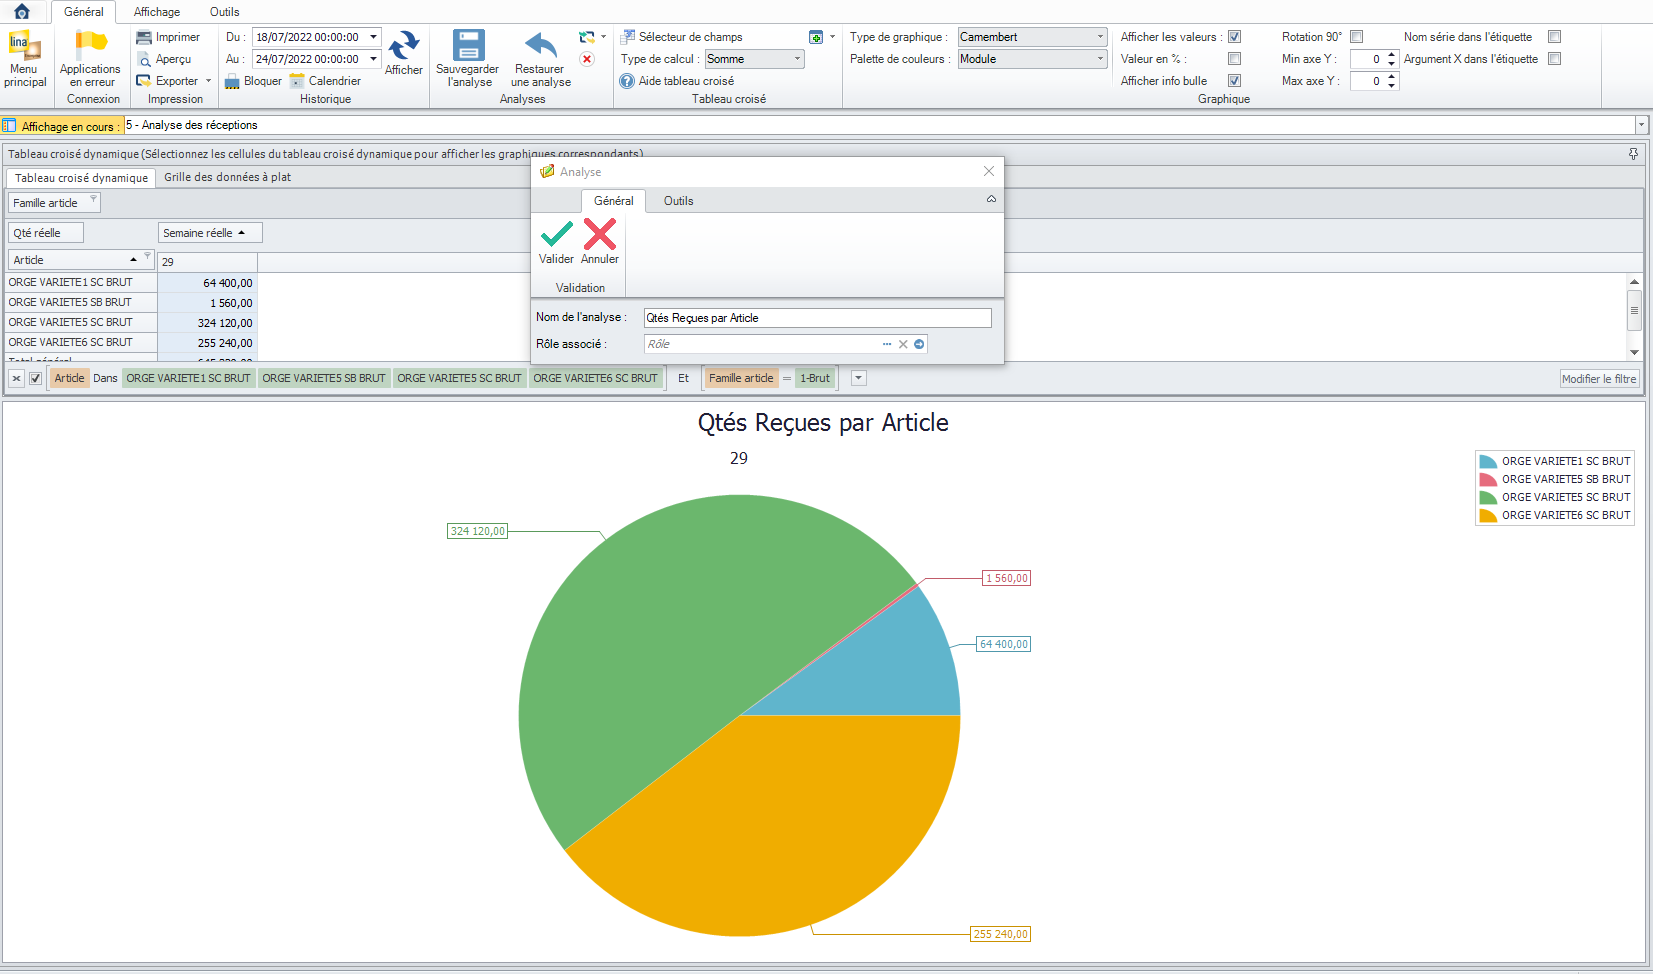Collapse the Analyse dialog ribbon chevron
The height and width of the screenshot is (974, 1653).
pos(991,200)
